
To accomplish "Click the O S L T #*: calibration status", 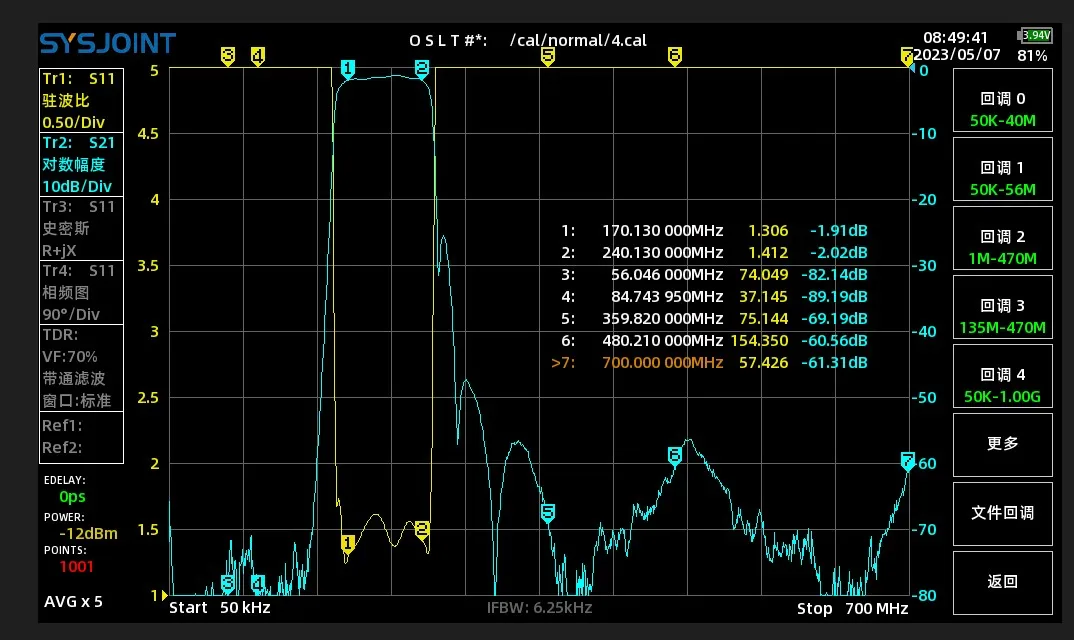I will [448, 41].
